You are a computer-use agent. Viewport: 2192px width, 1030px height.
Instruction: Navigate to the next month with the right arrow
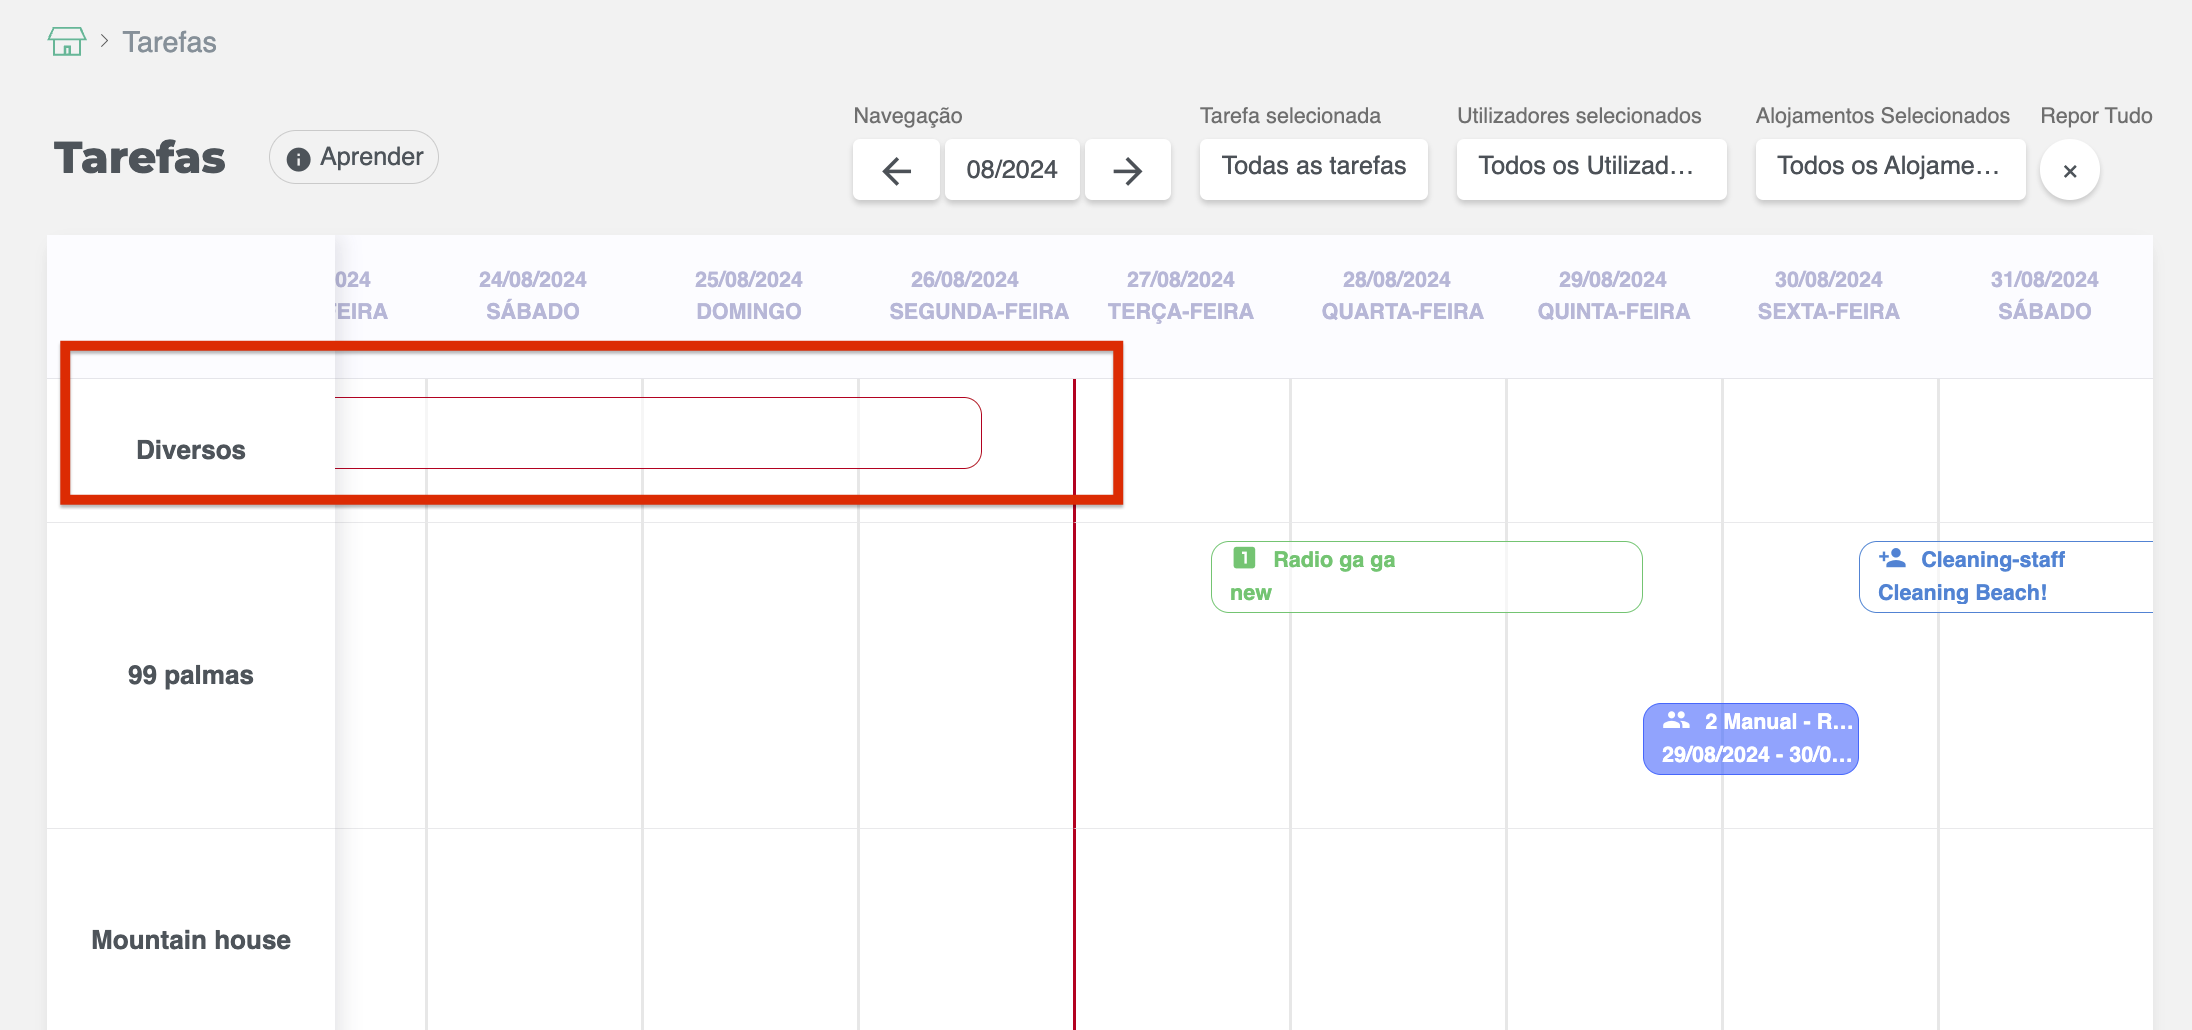point(1127,170)
